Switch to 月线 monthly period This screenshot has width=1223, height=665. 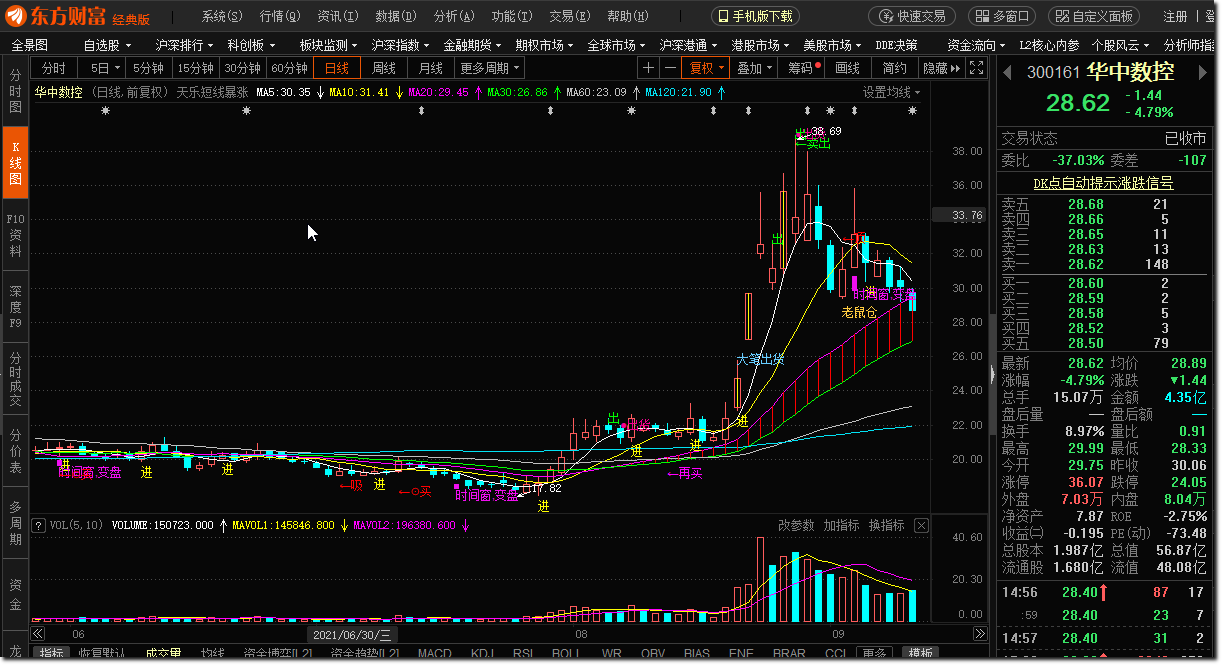(431, 67)
